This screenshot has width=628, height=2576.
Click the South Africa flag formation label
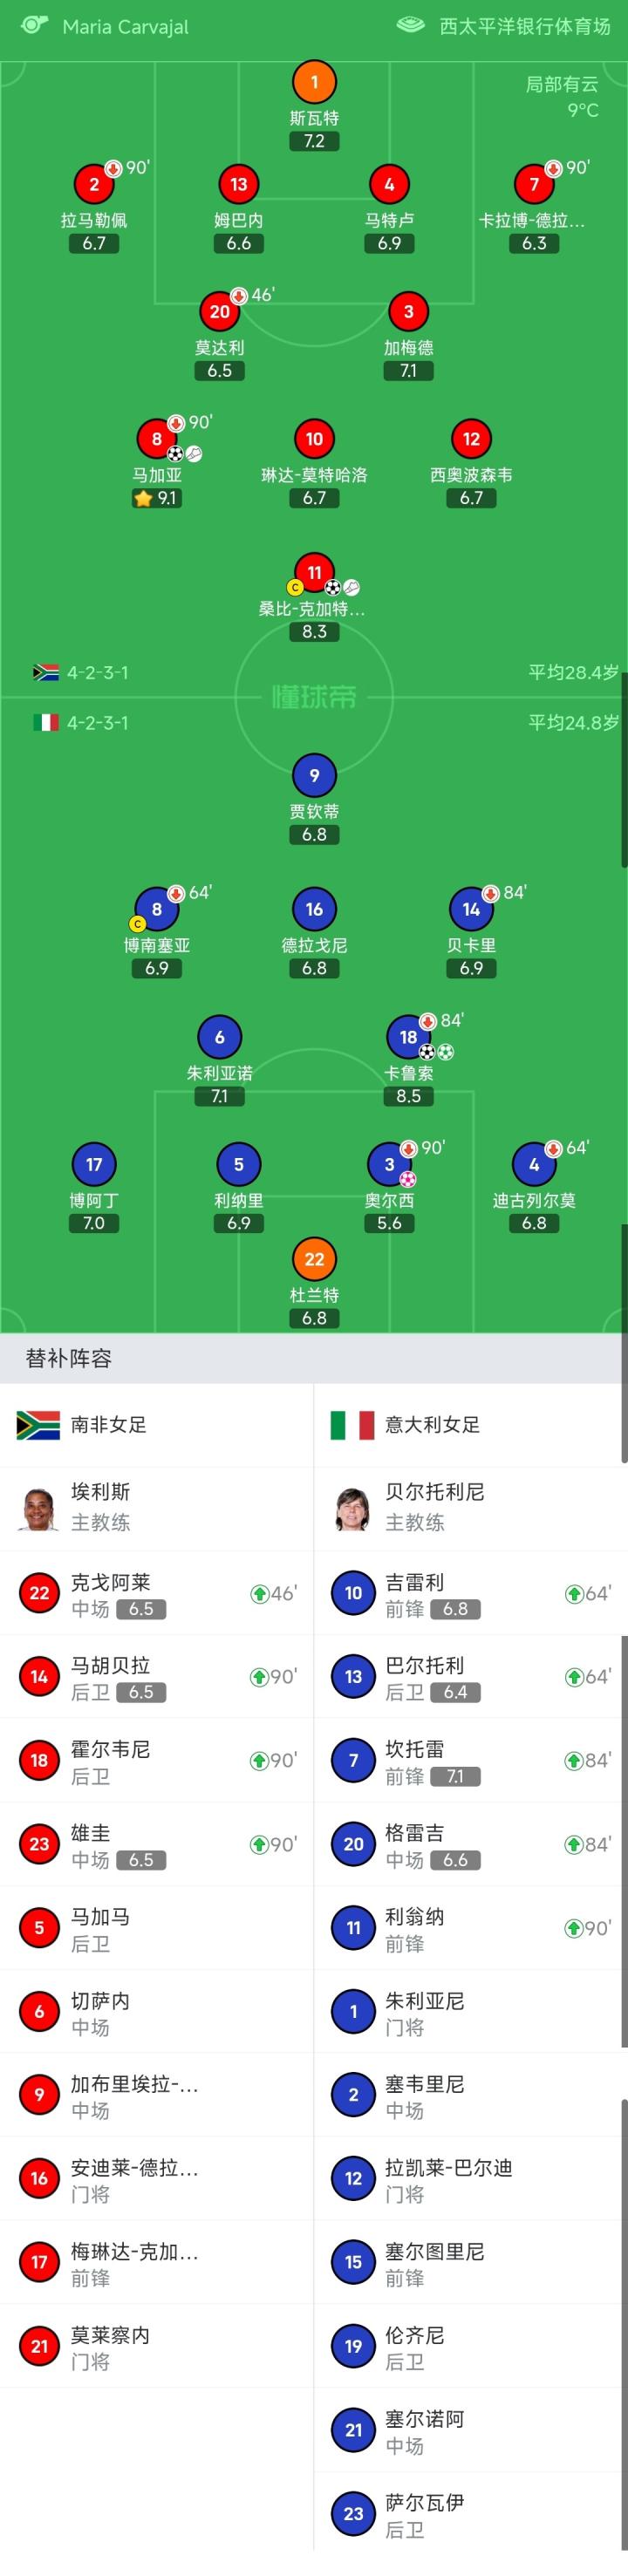tap(81, 672)
